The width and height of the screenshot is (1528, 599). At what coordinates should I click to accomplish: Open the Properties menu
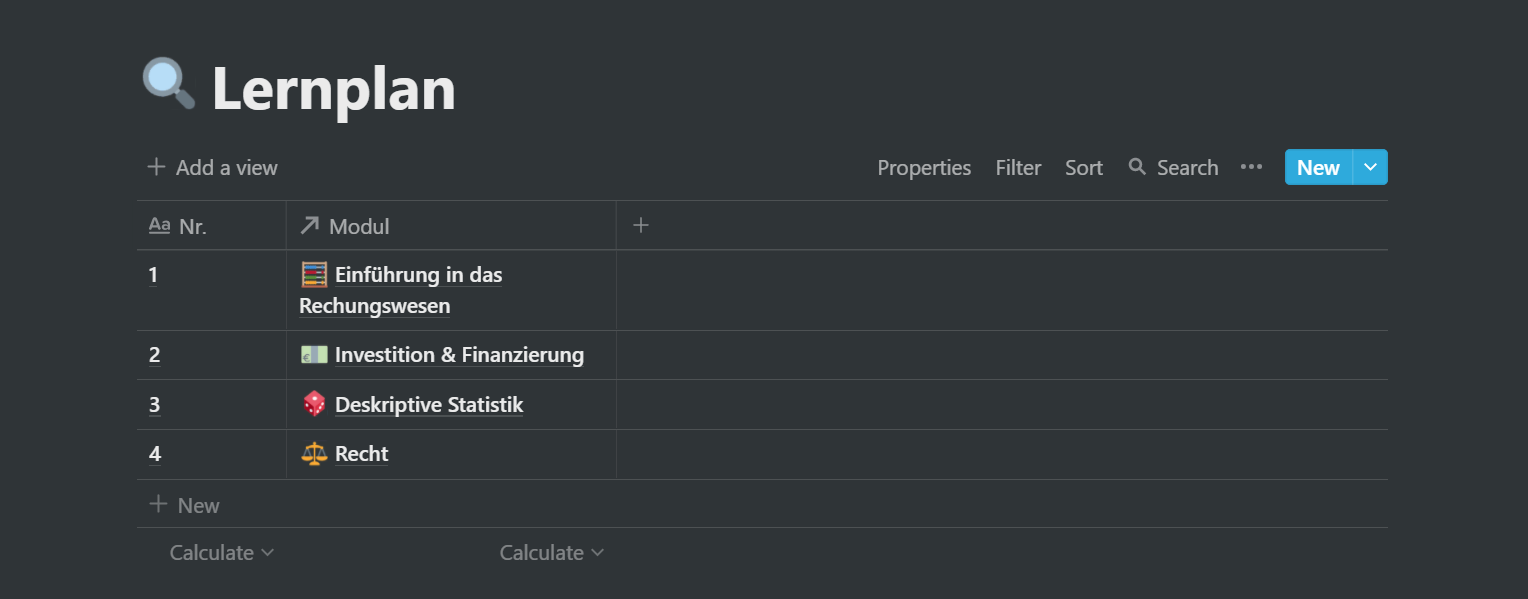pos(924,168)
